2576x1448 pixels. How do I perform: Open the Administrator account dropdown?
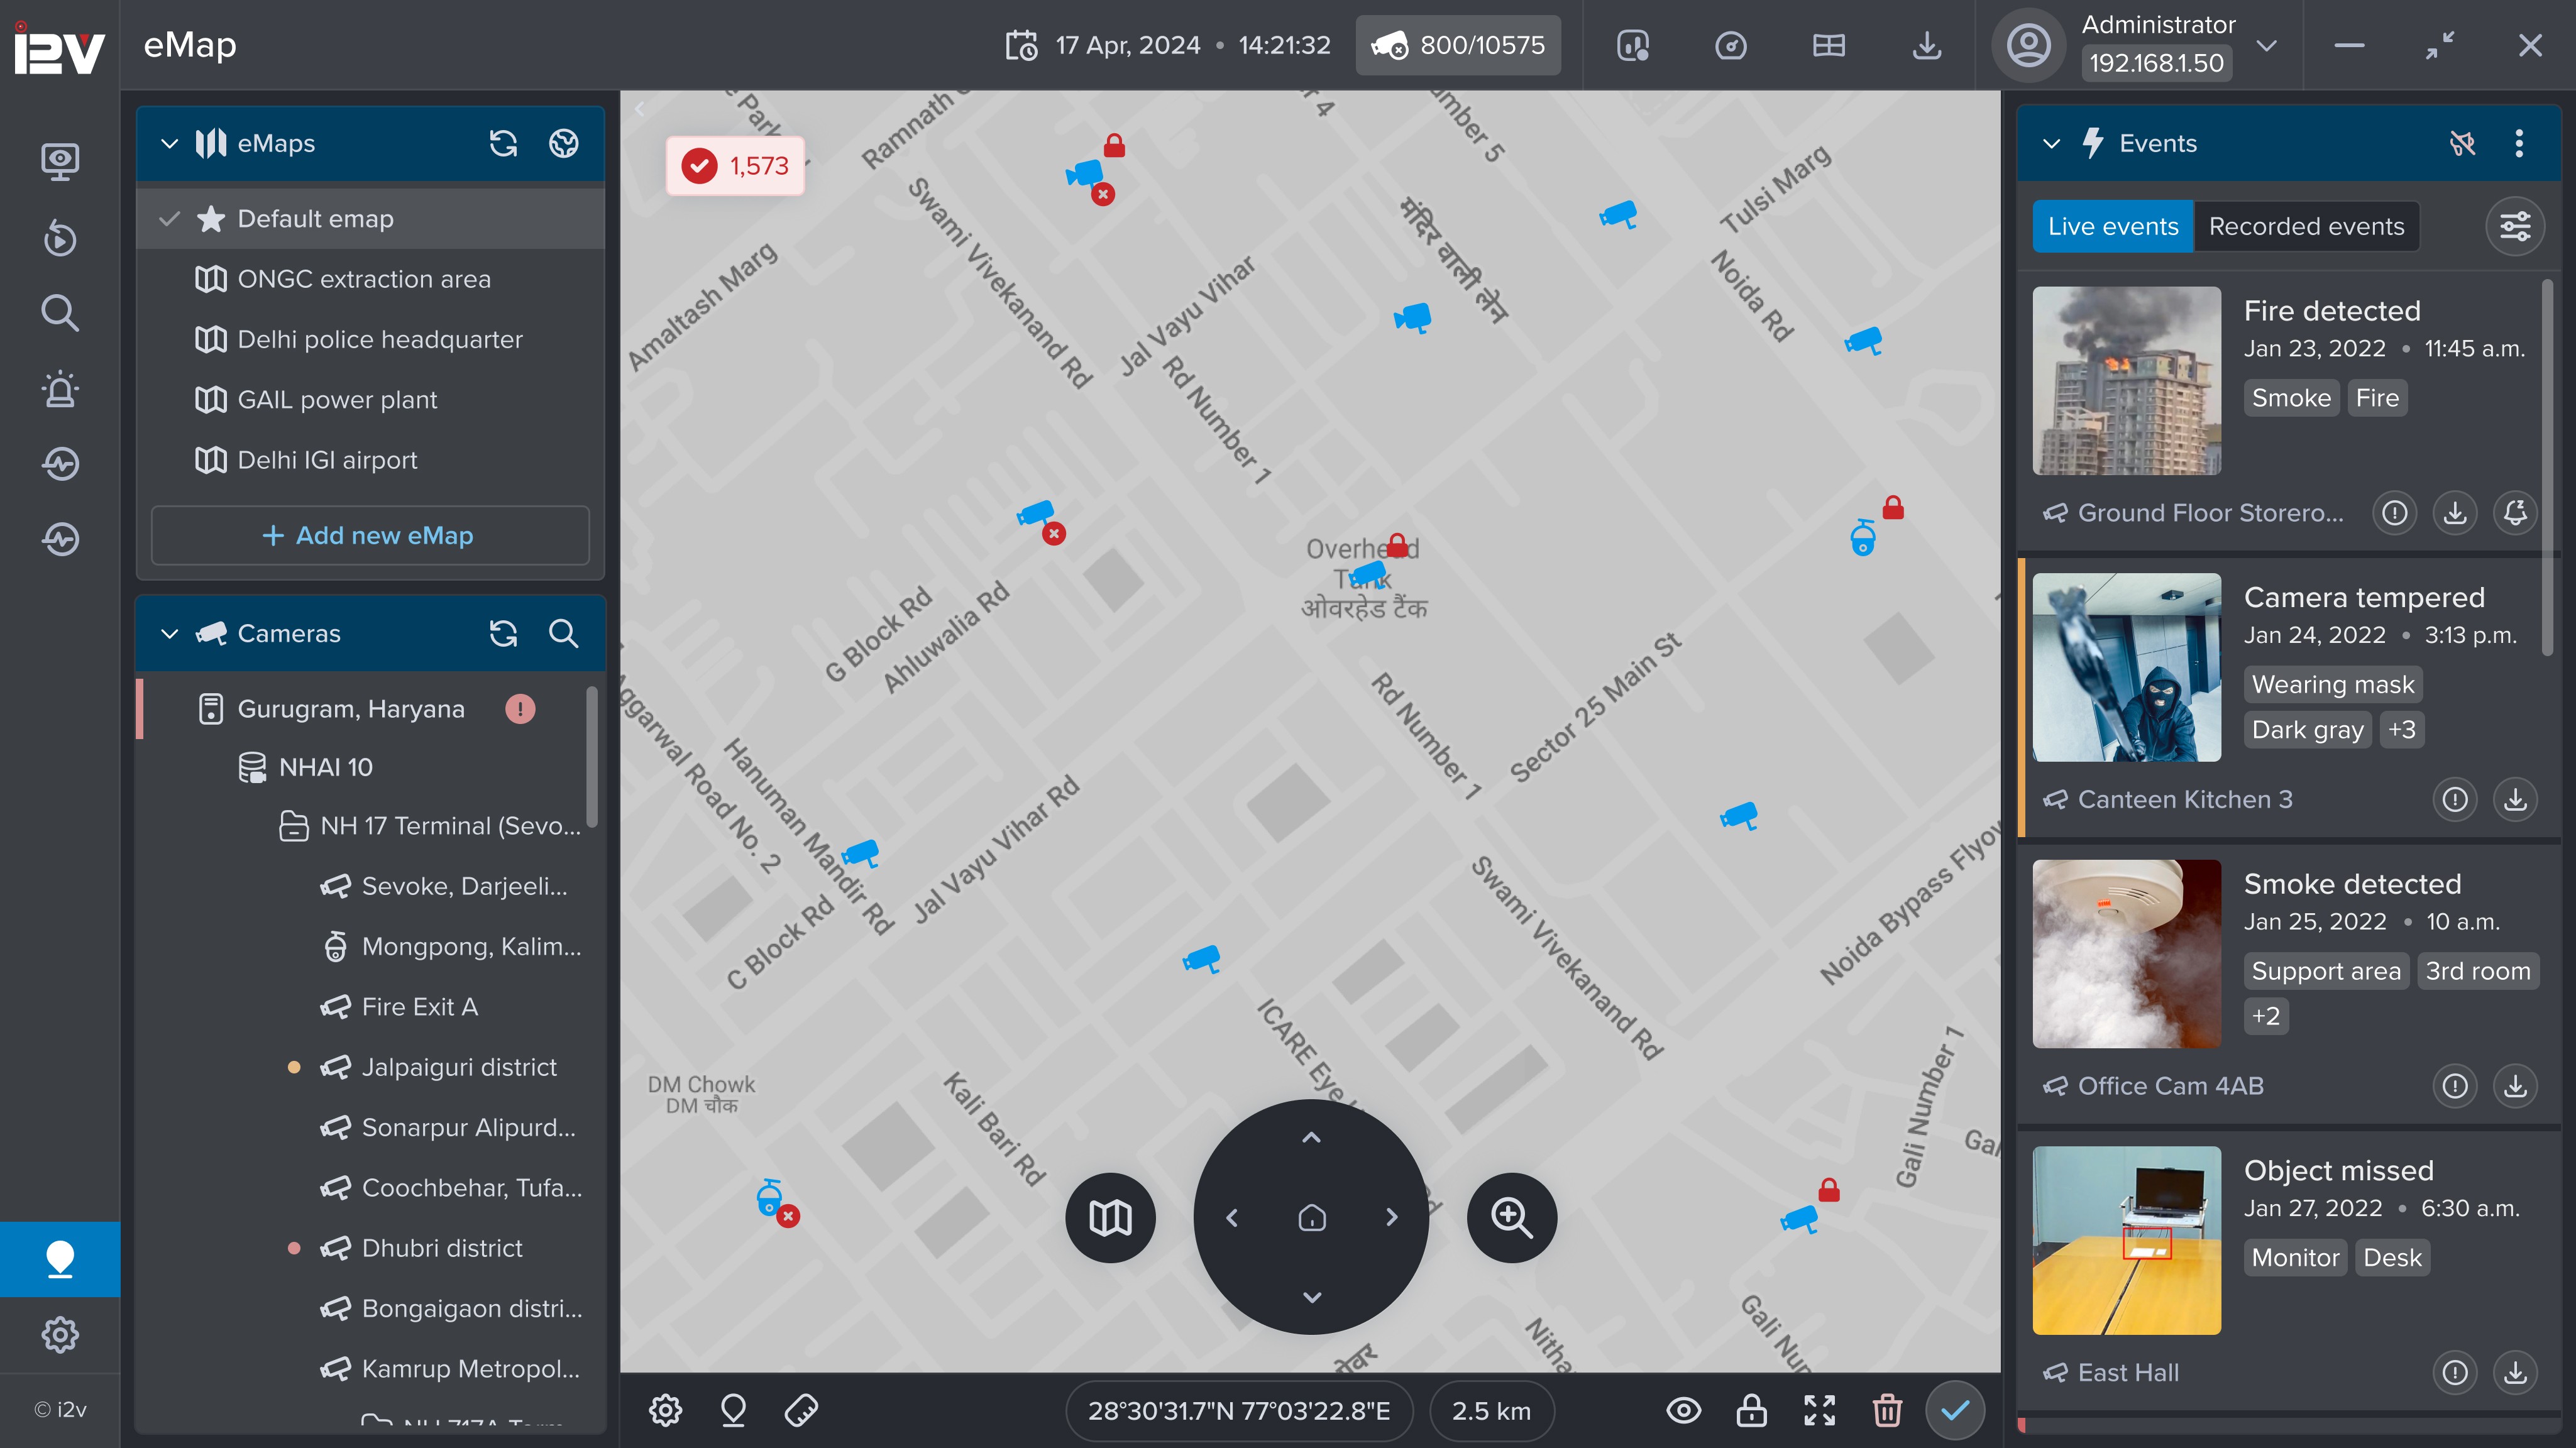tap(2267, 45)
